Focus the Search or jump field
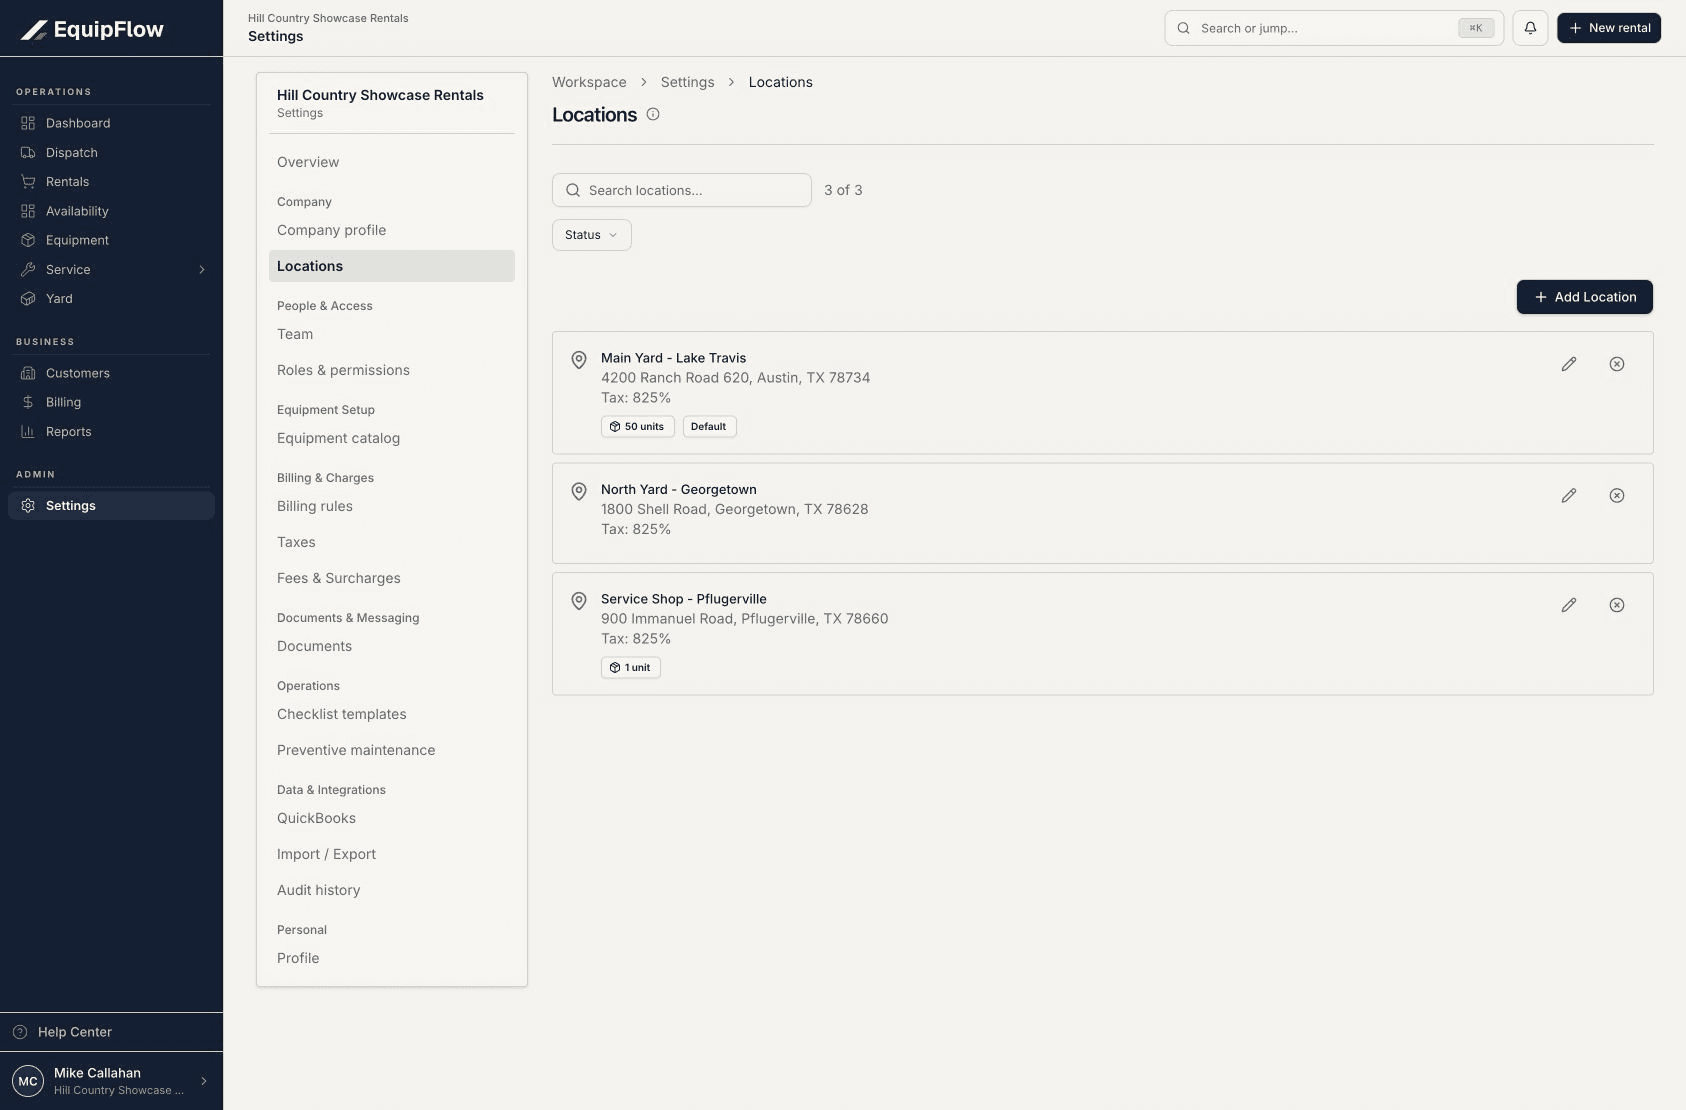The height and width of the screenshot is (1110, 1686). point(1333,28)
